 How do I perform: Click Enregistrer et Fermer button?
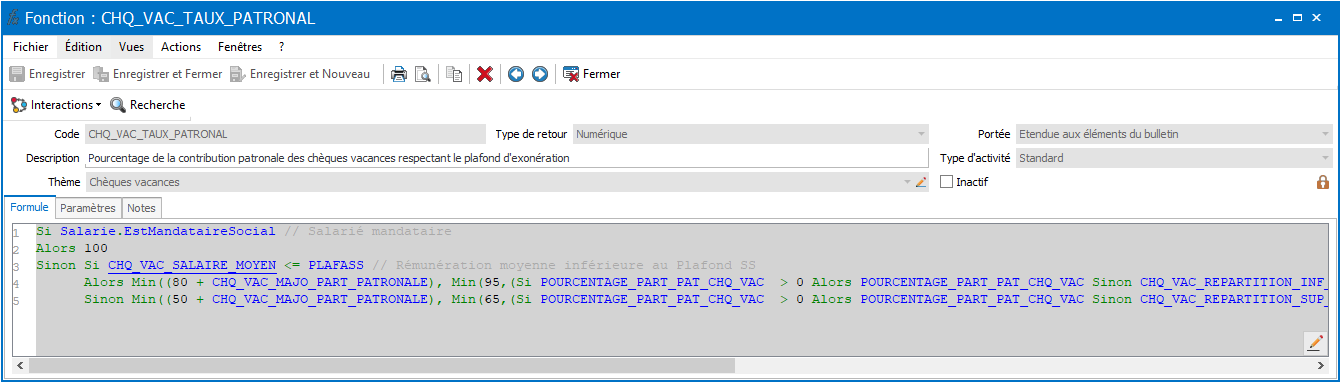[x=157, y=74]
